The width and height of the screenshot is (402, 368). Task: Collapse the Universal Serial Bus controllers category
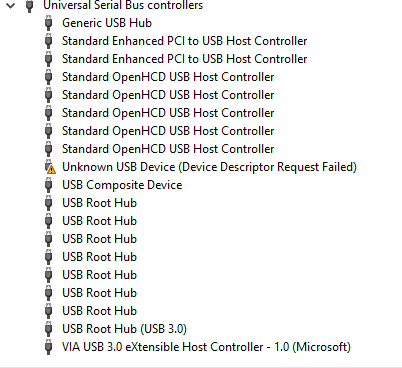coord(11,5)
